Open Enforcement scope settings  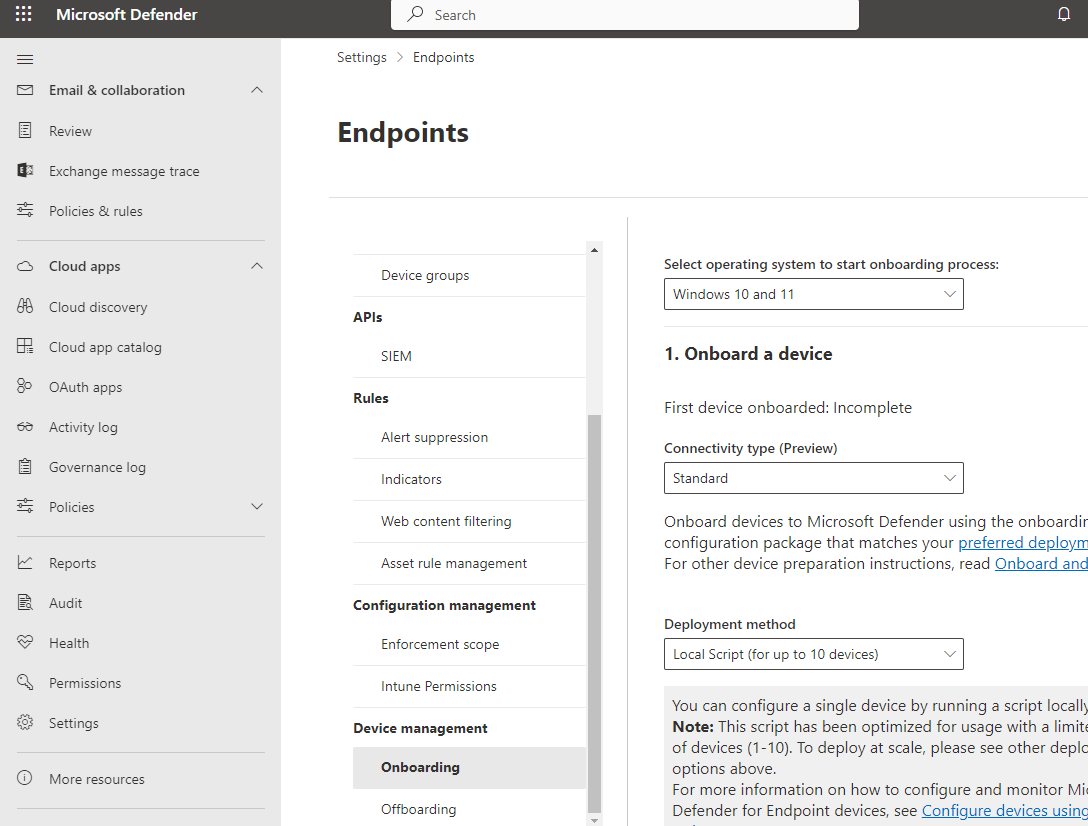pos(469,645)
